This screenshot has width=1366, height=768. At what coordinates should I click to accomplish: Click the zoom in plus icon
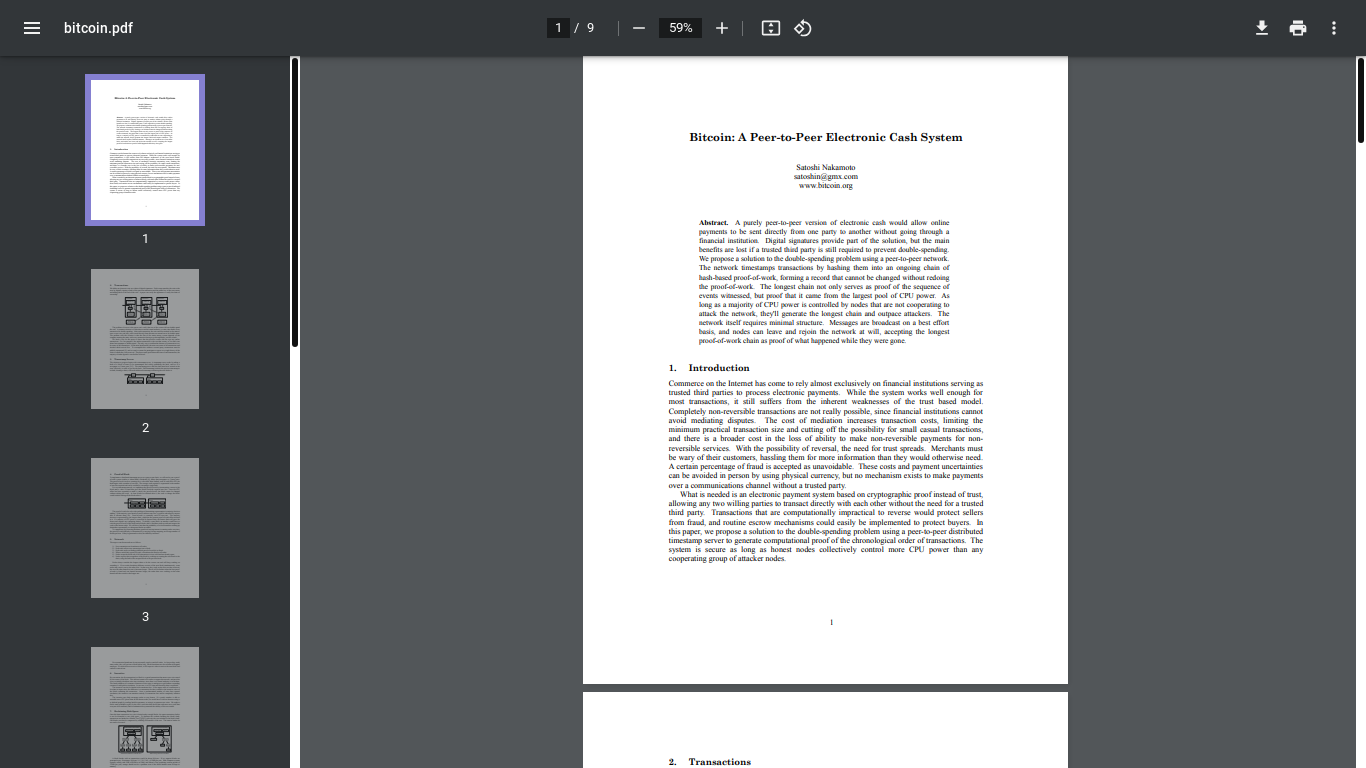click(x=722, y=28)
